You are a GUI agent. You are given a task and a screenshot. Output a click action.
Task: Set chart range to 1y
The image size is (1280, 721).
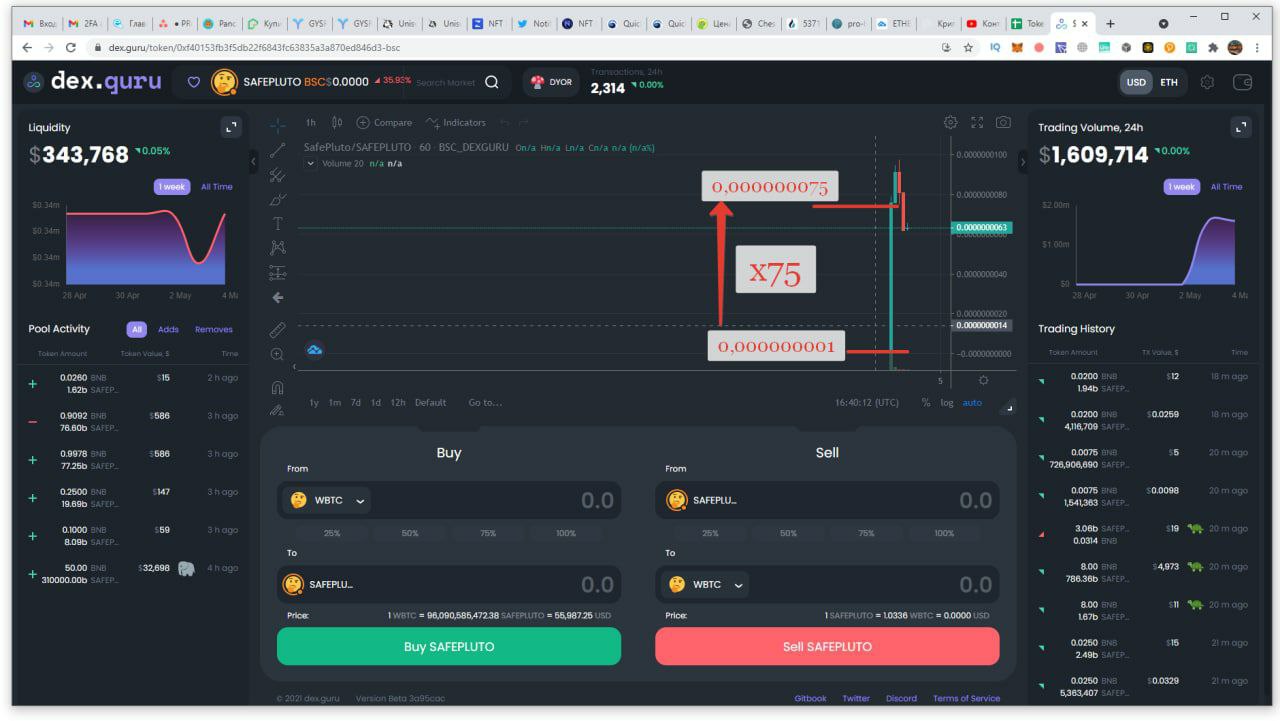tap(314, 402)
